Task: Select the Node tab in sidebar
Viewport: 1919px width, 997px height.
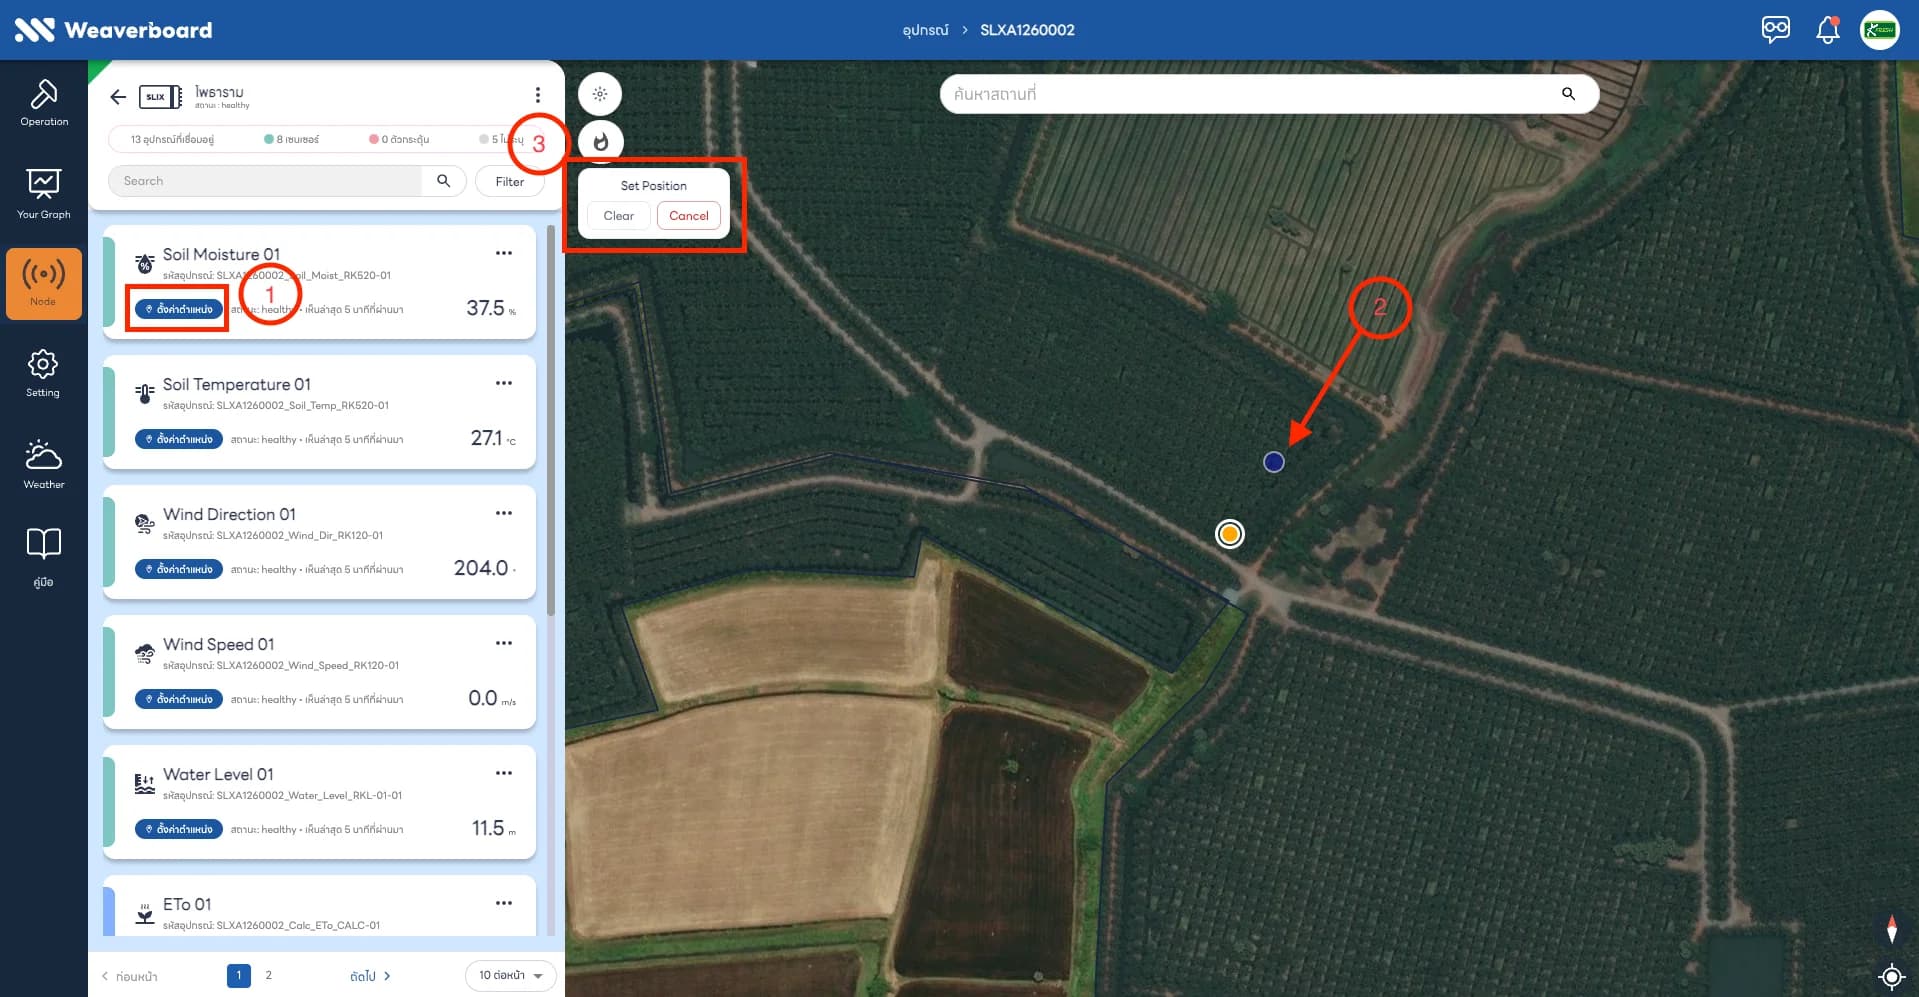Action: 43,284
